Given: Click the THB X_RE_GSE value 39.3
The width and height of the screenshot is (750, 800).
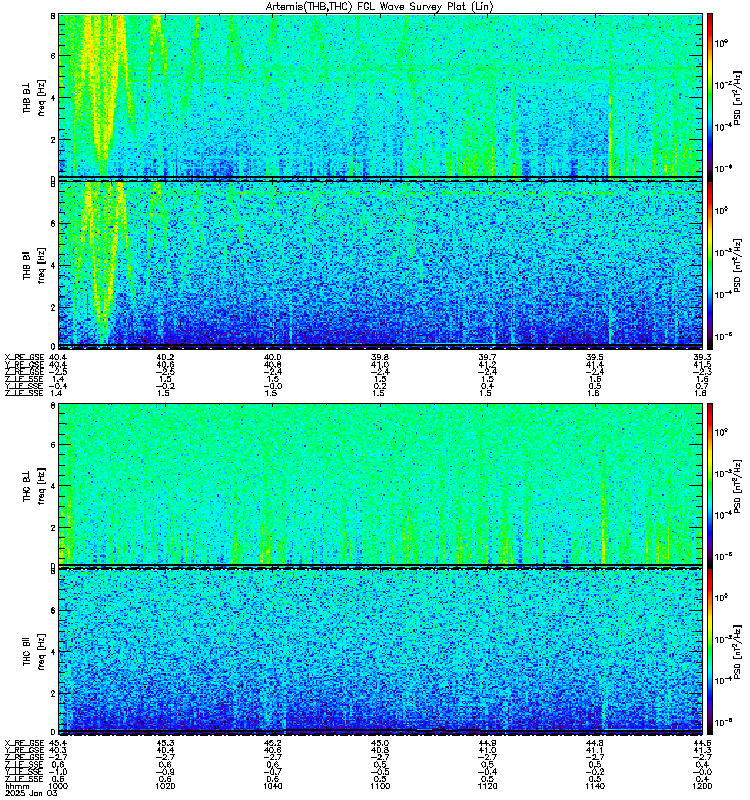Looking at the screenshot, I should [x=702, y=358].
